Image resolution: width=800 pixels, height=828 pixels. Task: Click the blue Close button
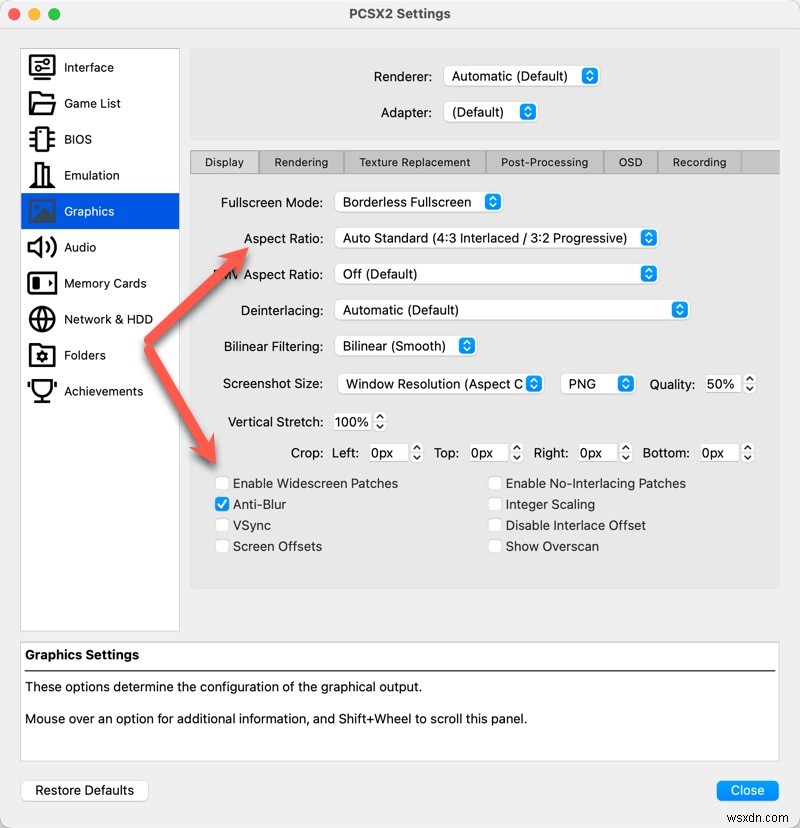(748, 791)
